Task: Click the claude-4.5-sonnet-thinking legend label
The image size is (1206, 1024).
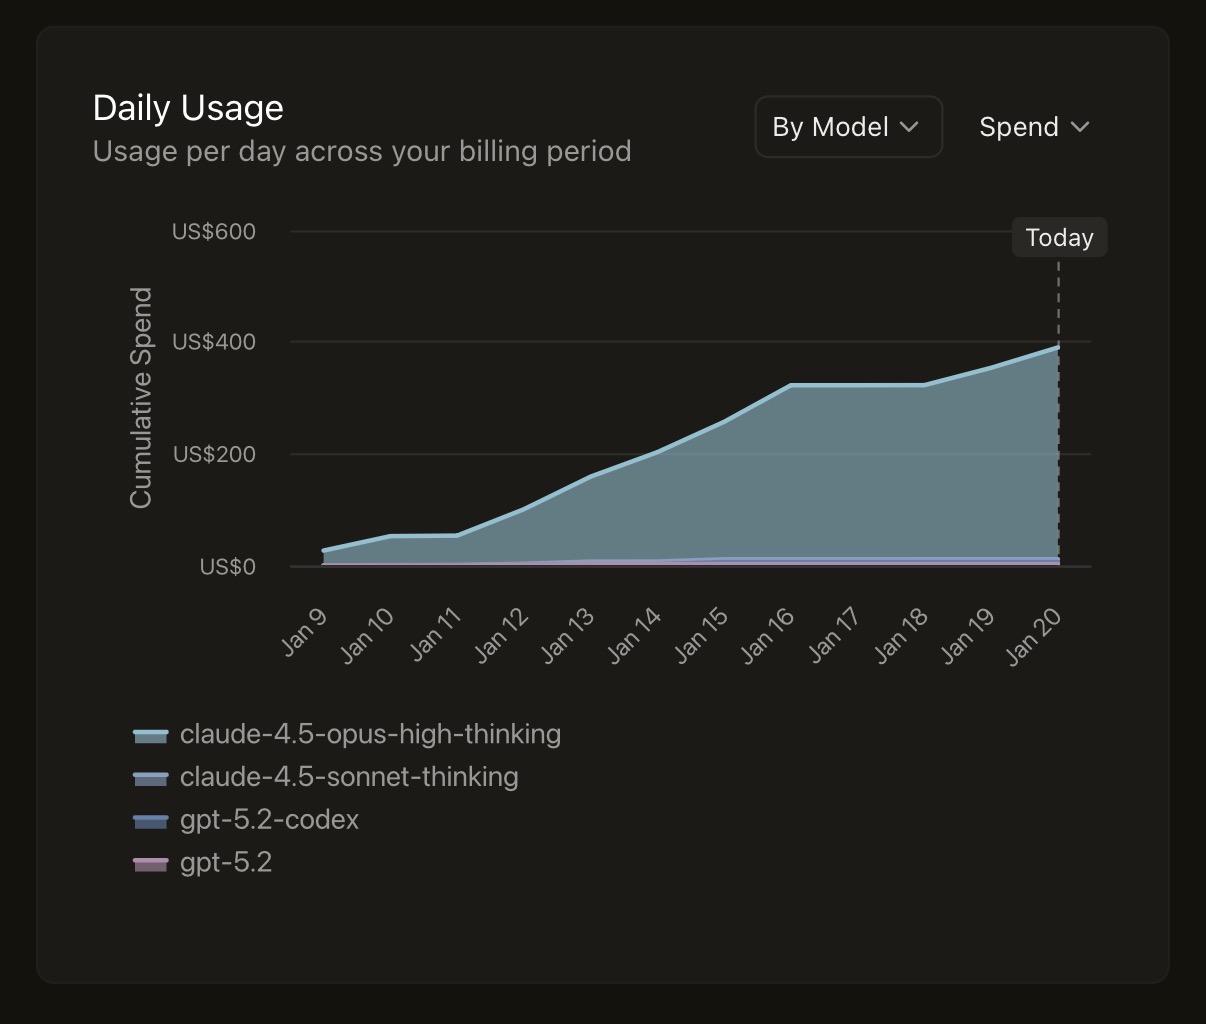Action: tap(349, 777)
